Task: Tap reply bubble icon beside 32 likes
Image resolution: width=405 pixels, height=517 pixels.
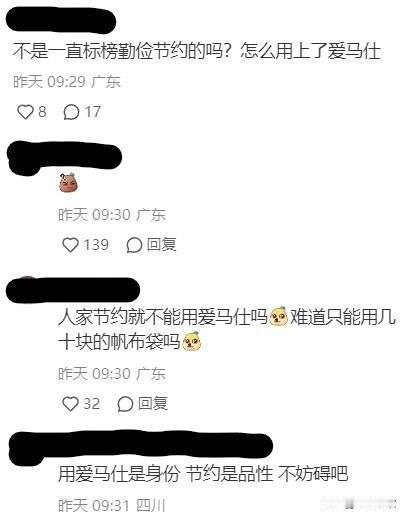Action: click(x=125, y=404)
